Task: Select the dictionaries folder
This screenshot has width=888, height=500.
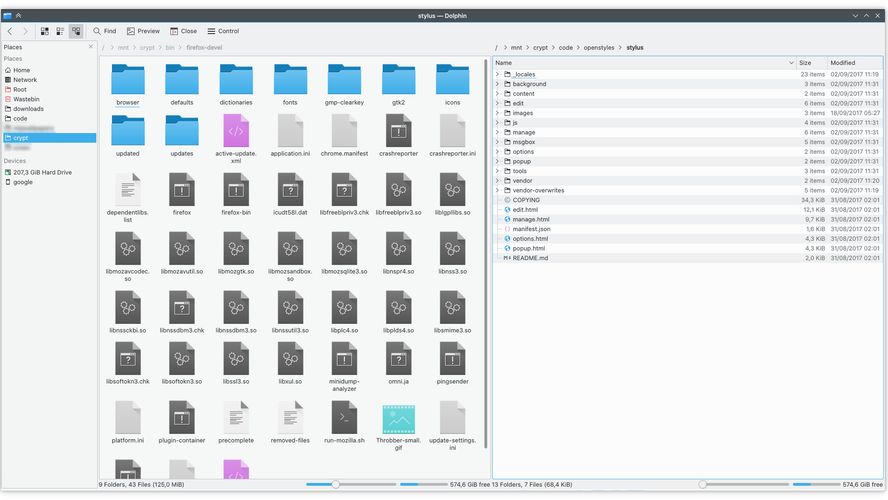Action: [x=236, y=79]
